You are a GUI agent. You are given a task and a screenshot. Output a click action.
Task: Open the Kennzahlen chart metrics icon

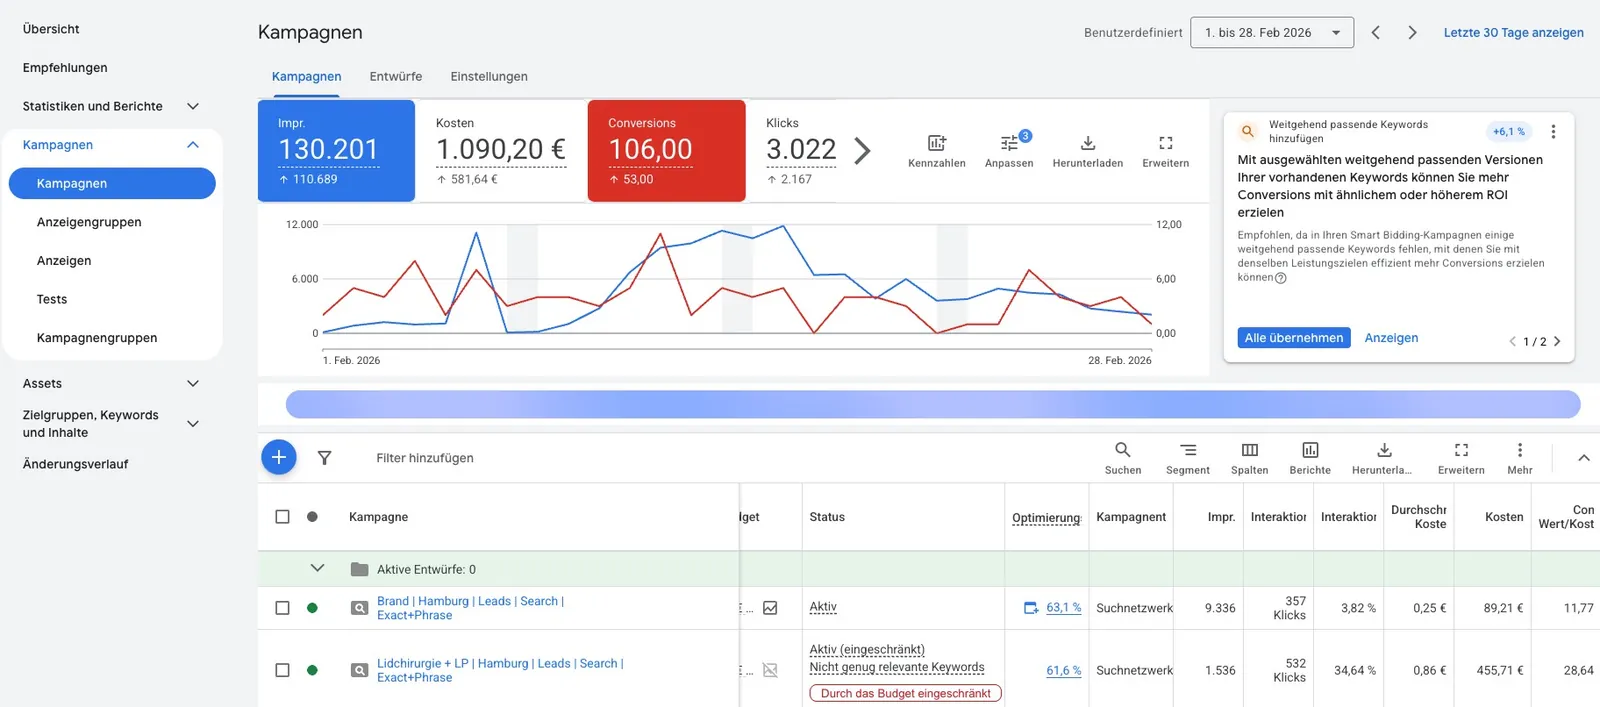[937, 143]
